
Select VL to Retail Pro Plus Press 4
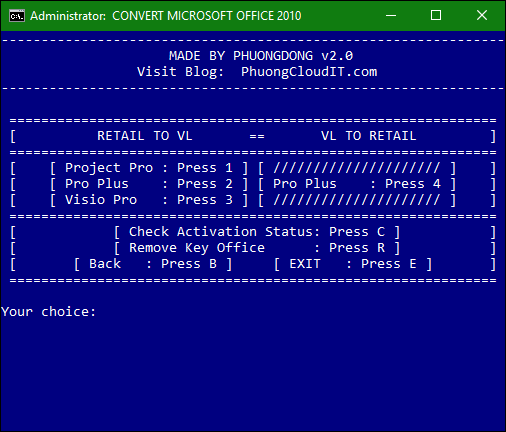[x=357, y=184]
